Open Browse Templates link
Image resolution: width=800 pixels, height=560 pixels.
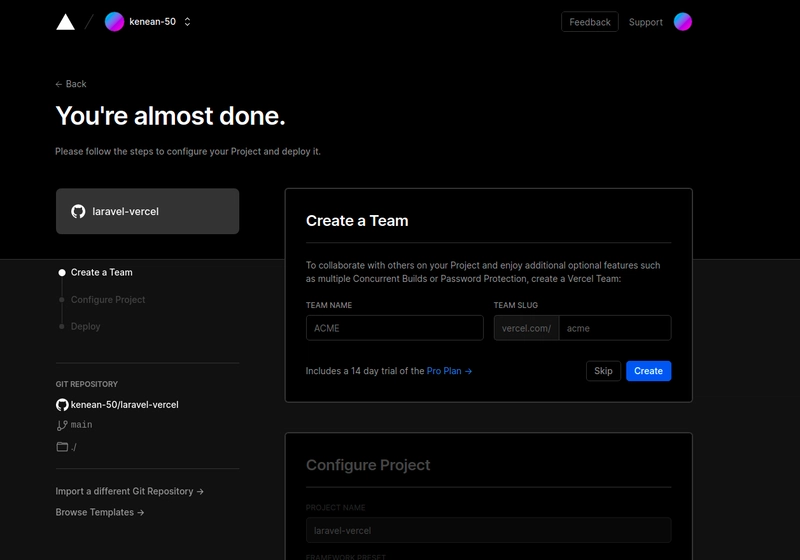(100, 512)
